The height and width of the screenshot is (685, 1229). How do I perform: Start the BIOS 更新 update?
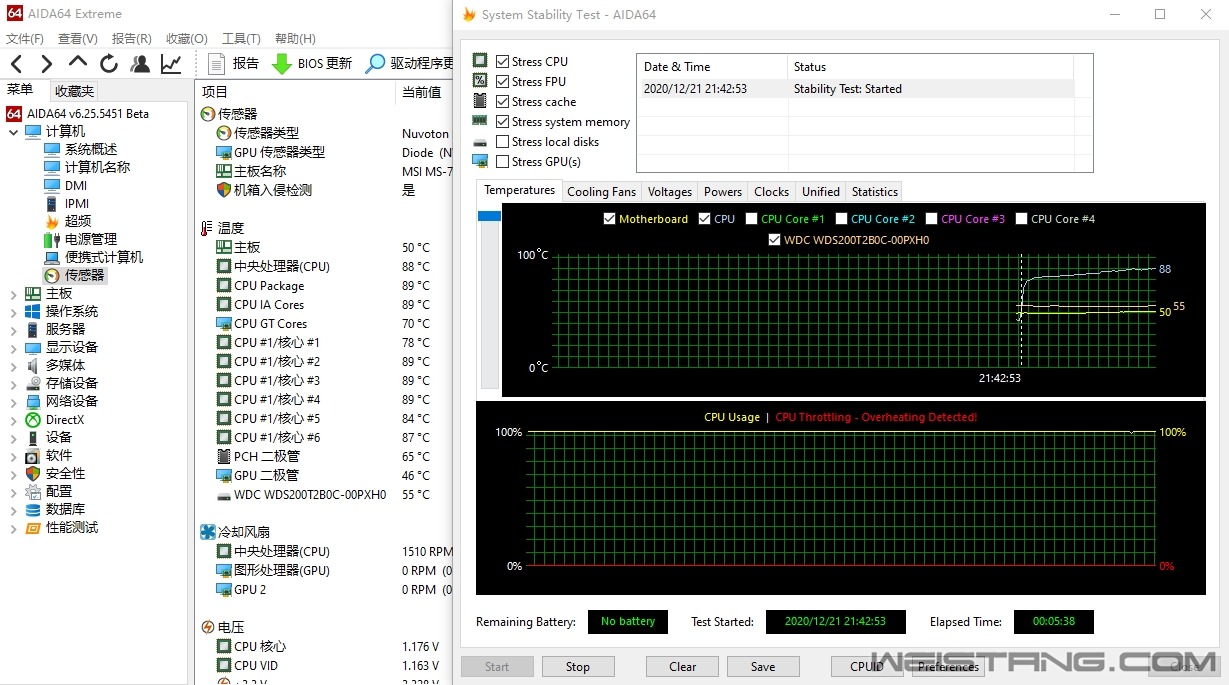tap(312, 64)
